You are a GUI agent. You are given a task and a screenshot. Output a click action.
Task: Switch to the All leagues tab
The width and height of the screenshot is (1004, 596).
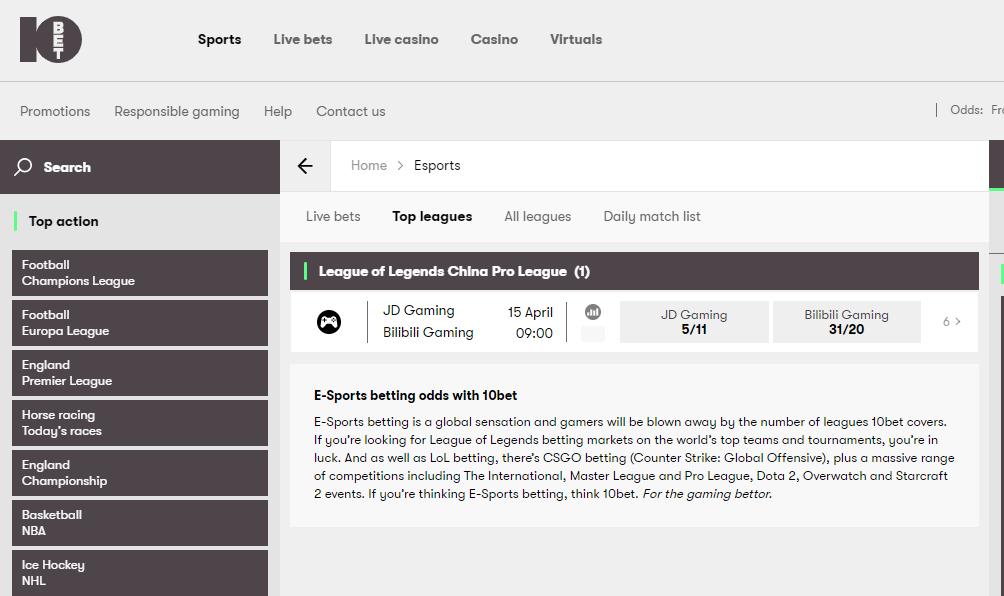point(537,216)
